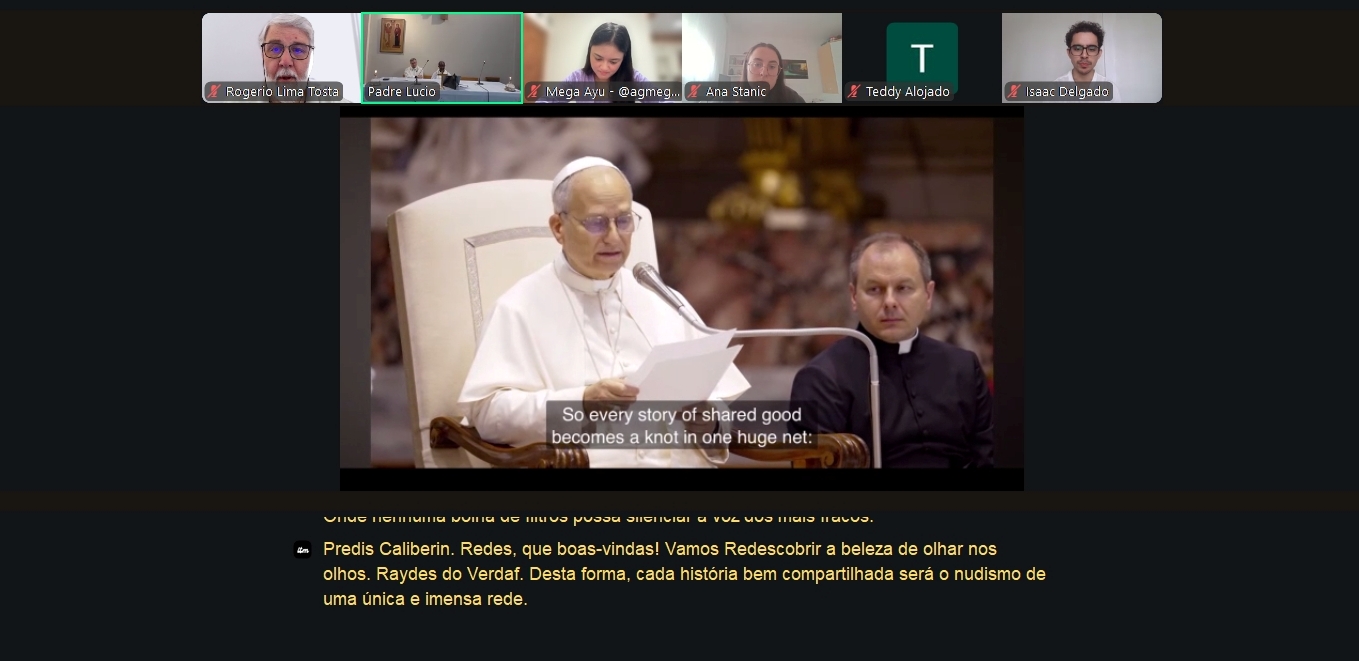Click Teddy Alojado's green T avatar
Screen dimensions: 1359x661
click(921, 57)
